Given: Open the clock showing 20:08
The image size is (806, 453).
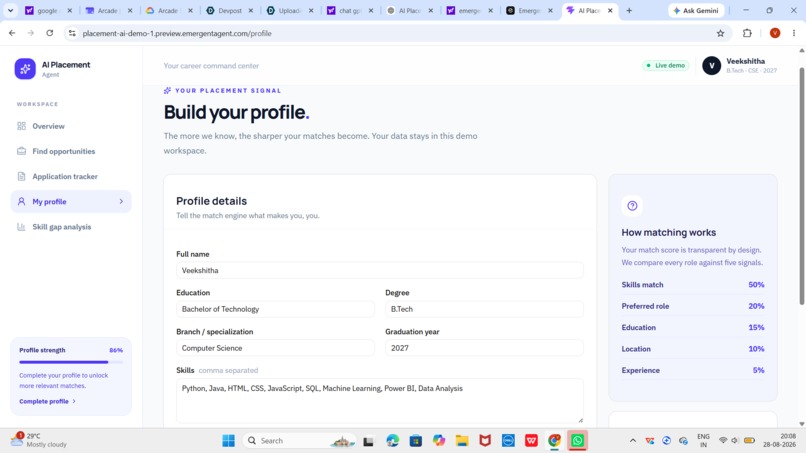Looking at the screenshot, I should (780, 440).
